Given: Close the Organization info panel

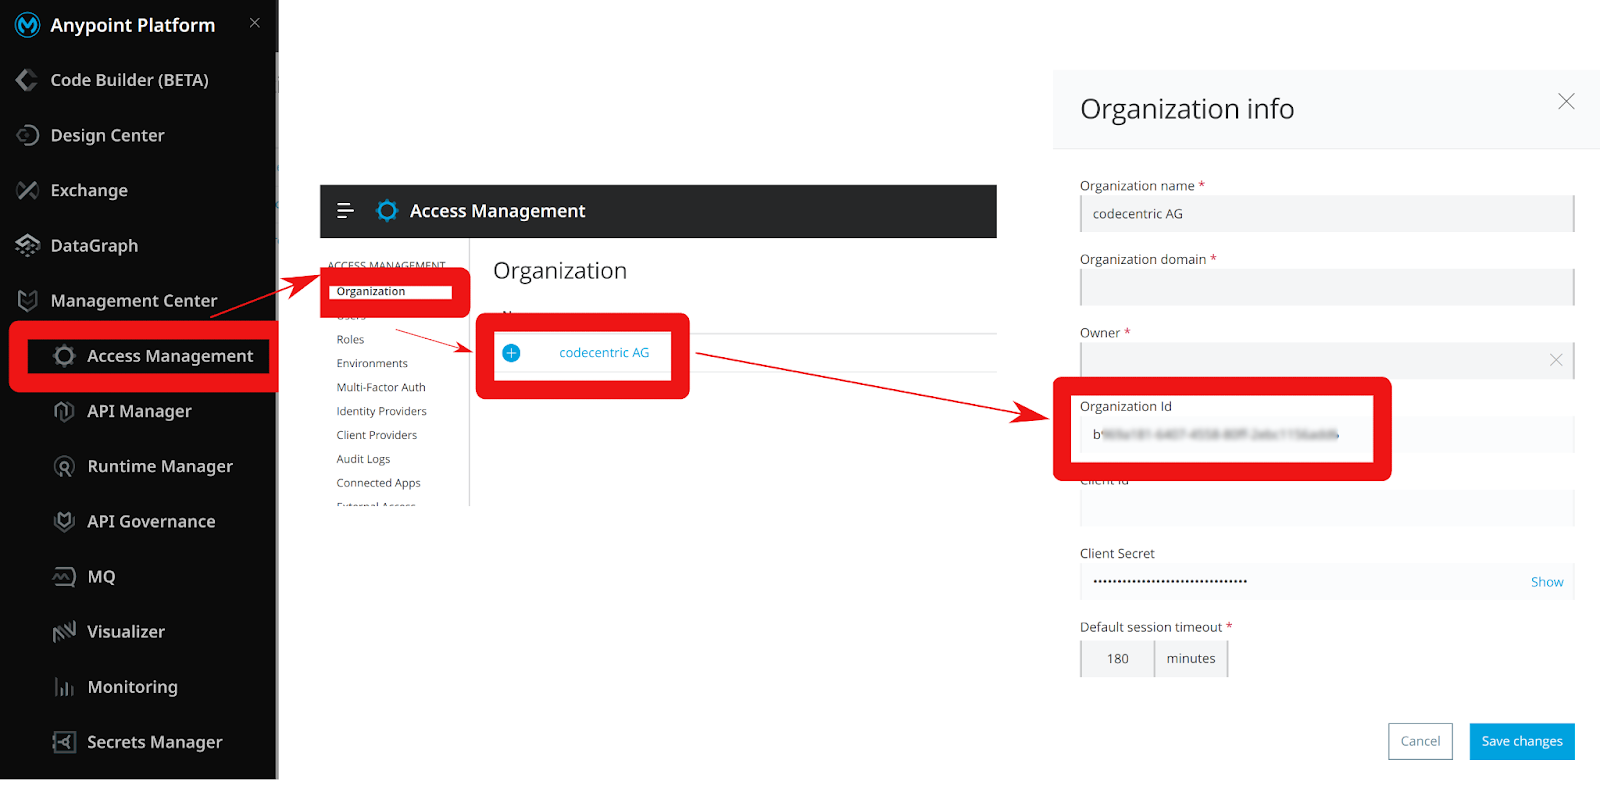Looking at the screenshot, I should (x=1566, y=102).
